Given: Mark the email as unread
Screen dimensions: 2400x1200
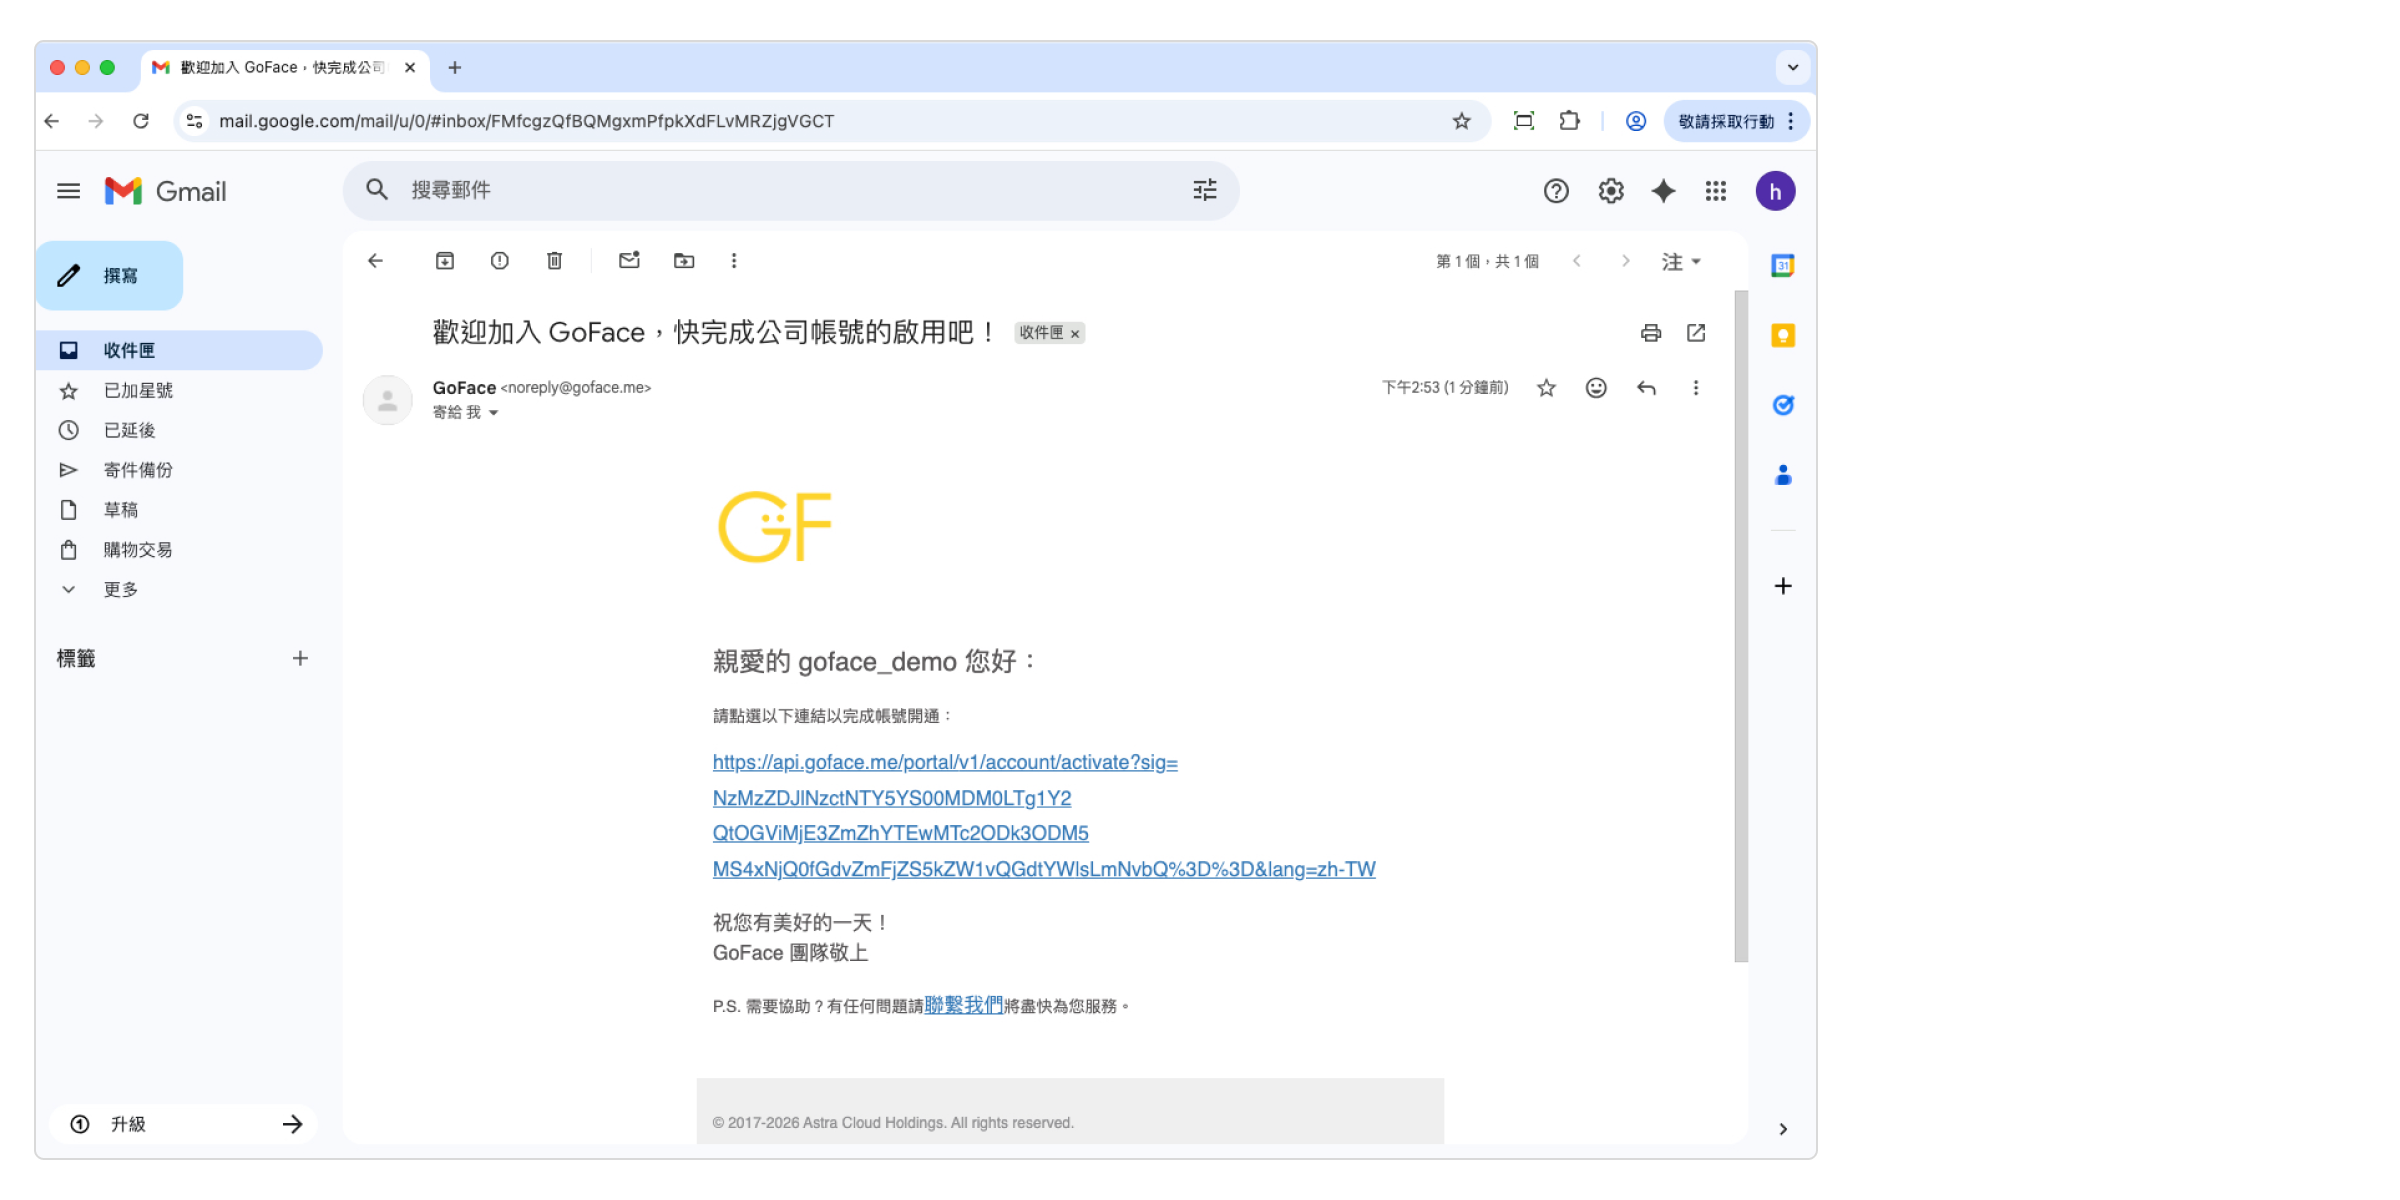Looking at the screenshot, I should click(x=629, y=261).
